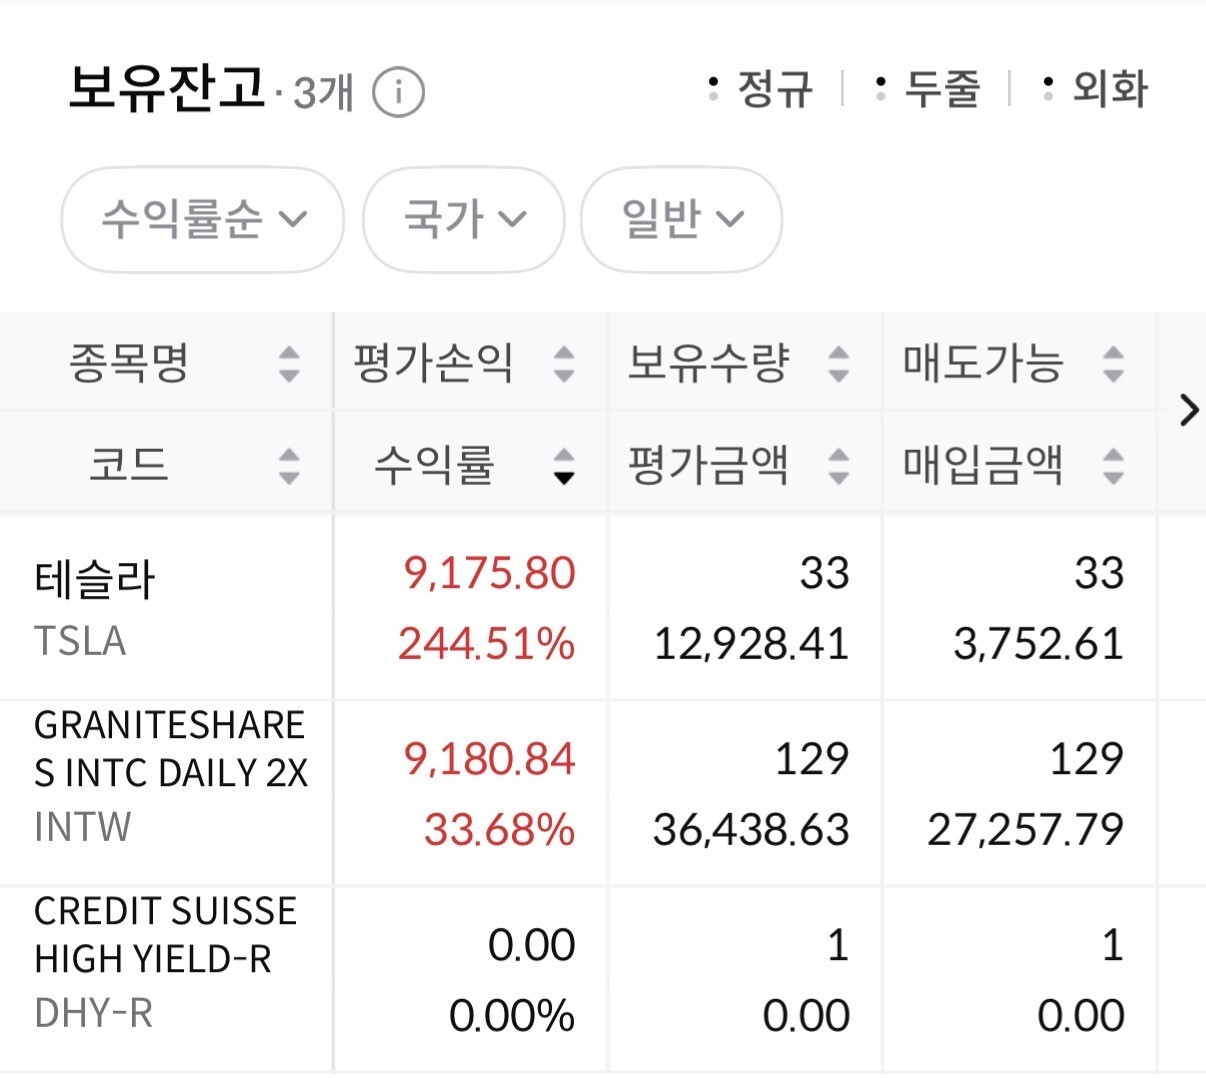
Task: Open the 일반 account type dropdown
Action: (x=681, y=219)
